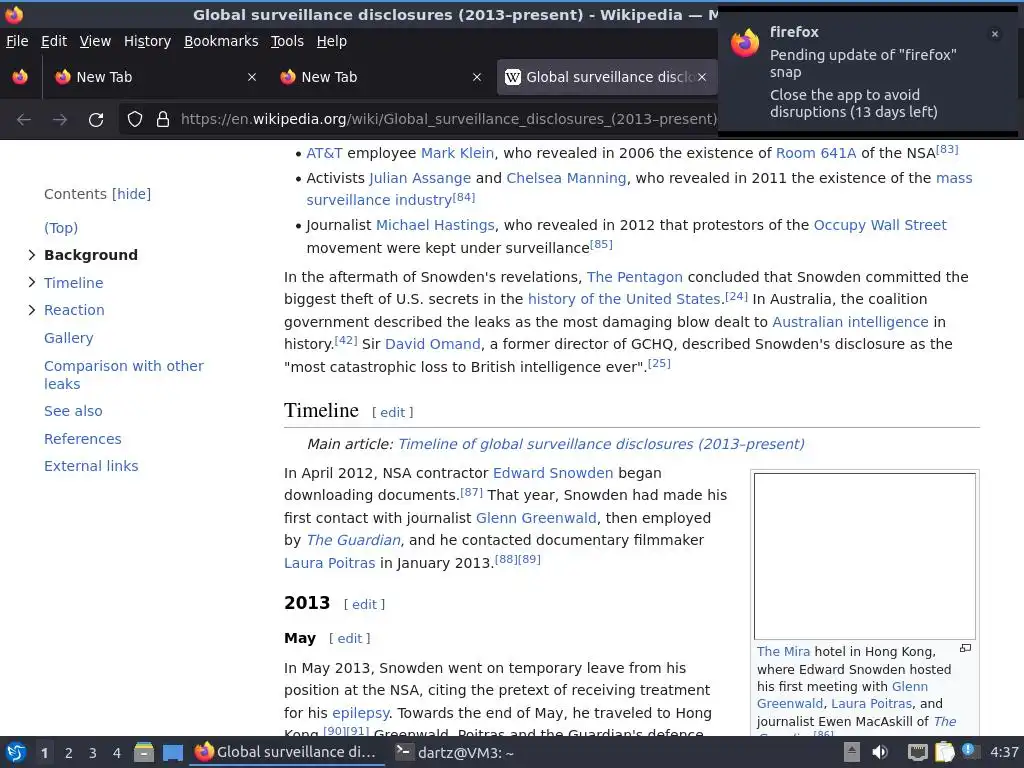Open the Occupy Wall Street link
Screen dimensions: 1024x768
880,225
